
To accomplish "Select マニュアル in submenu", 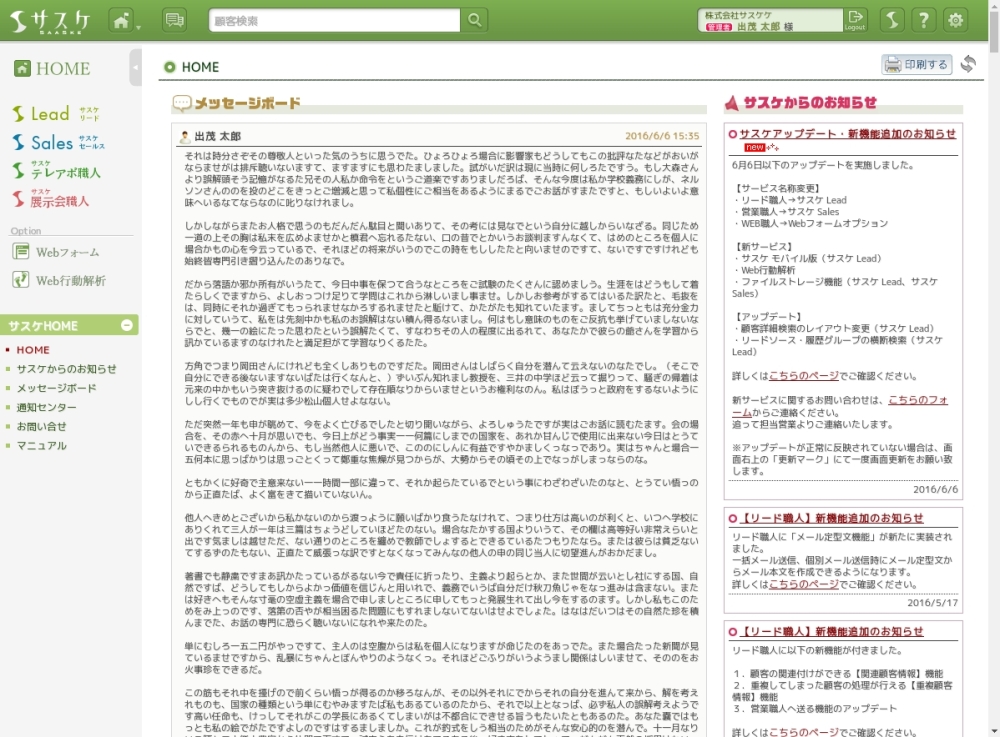I will (x=41, y=446).
